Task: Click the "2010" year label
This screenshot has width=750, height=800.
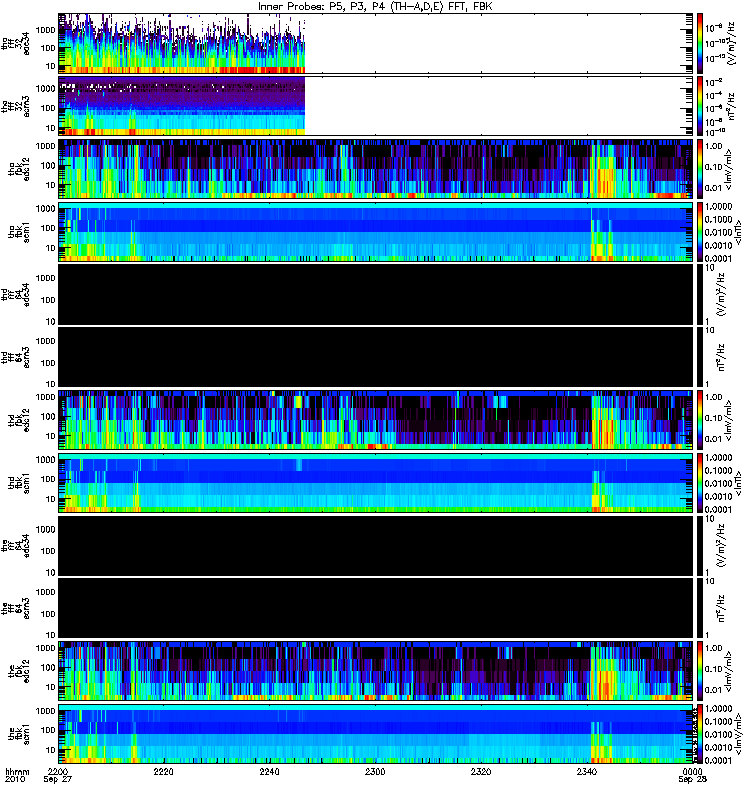Action: pos(14,780)
